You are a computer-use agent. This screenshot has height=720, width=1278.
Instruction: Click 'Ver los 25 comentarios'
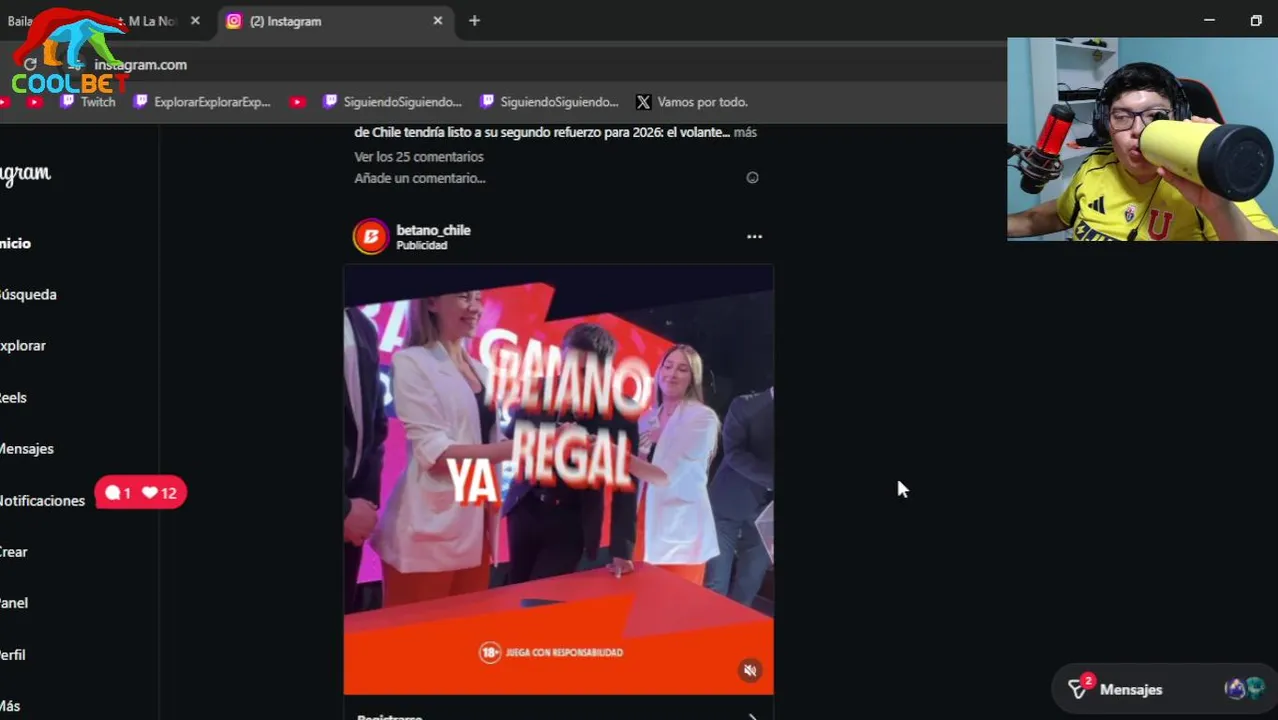click(418, 156)
